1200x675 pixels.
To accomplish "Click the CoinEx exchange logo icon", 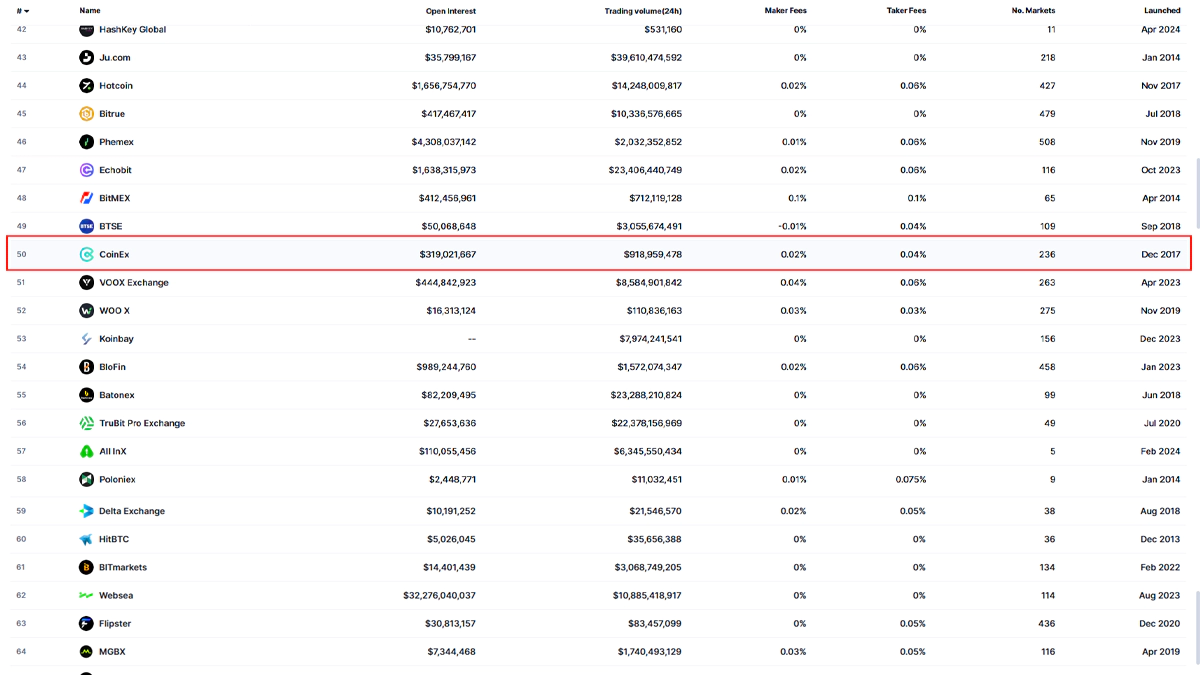I will click(87, 255).
